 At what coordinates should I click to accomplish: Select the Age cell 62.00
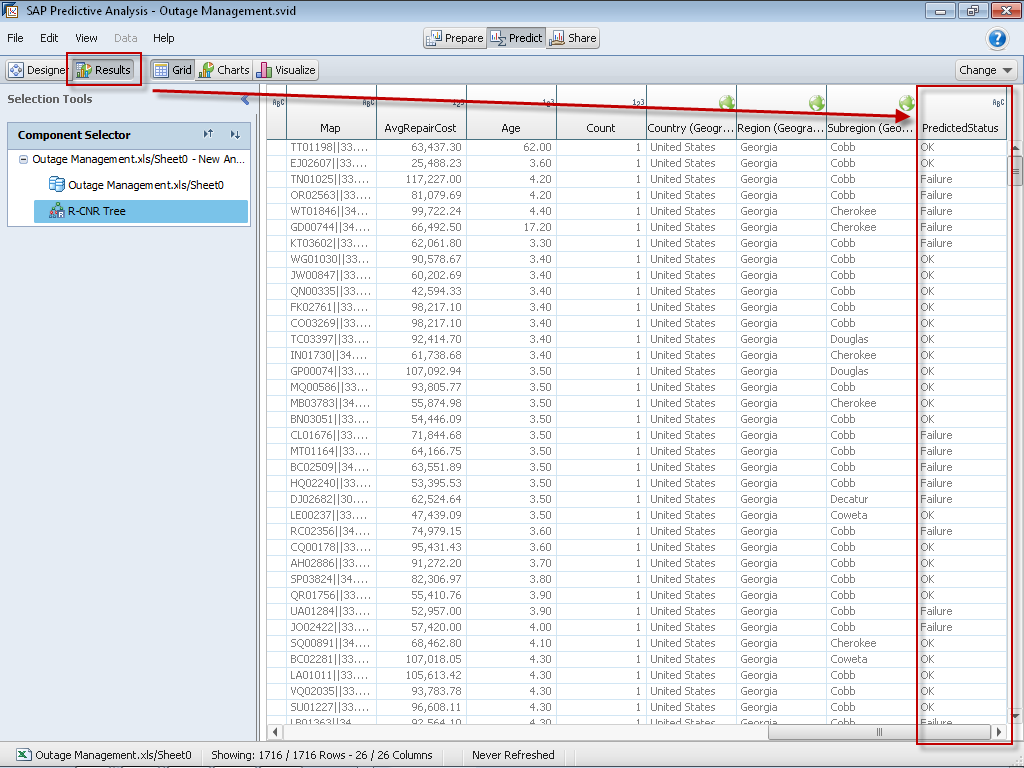pyautogui.click(x=511, y=148)
